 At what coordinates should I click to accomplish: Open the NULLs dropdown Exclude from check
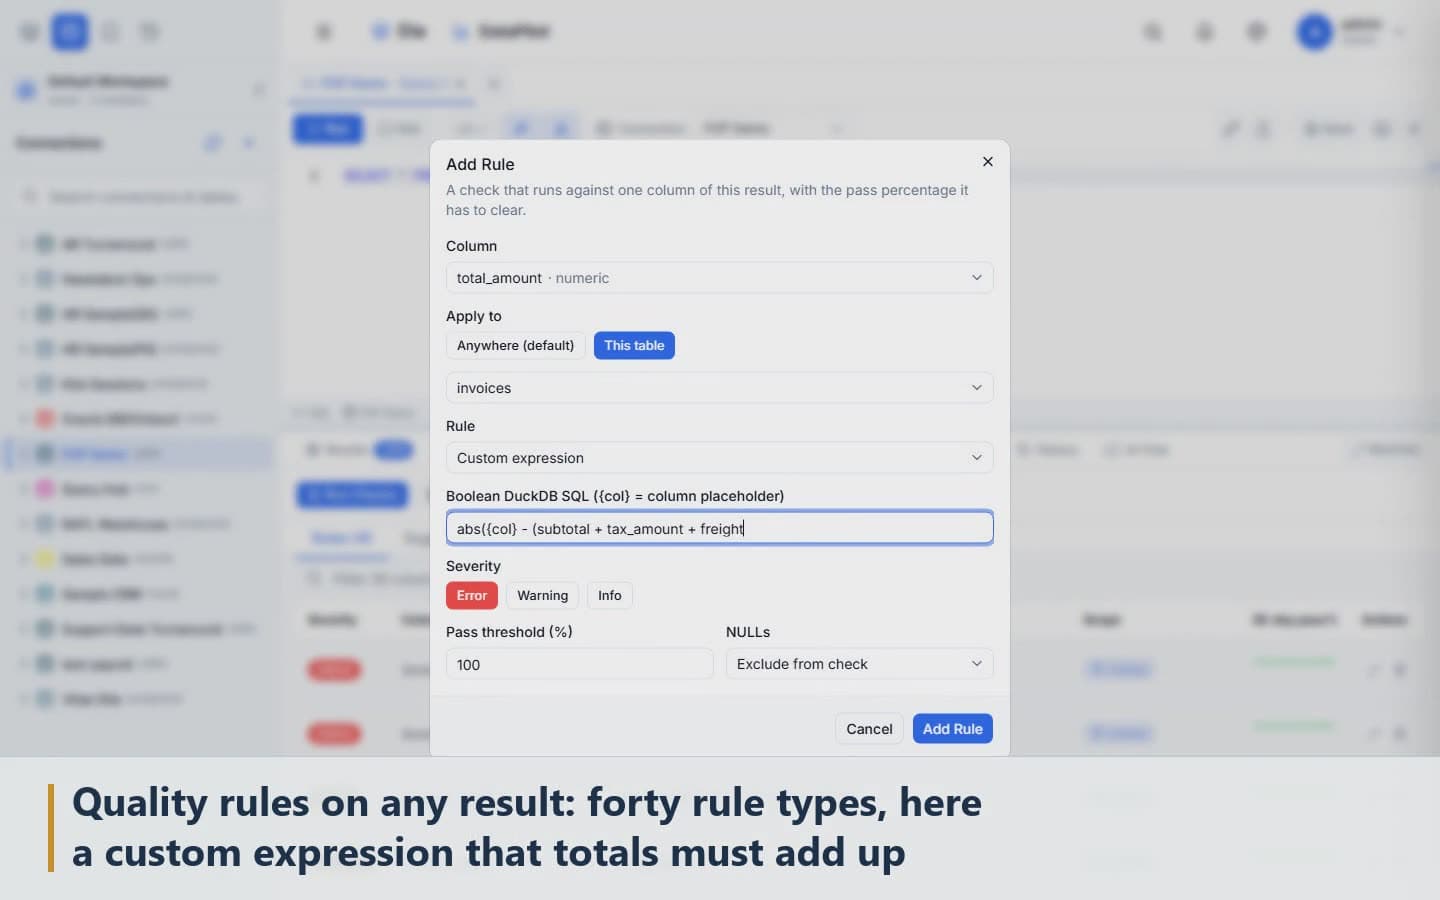859,664
